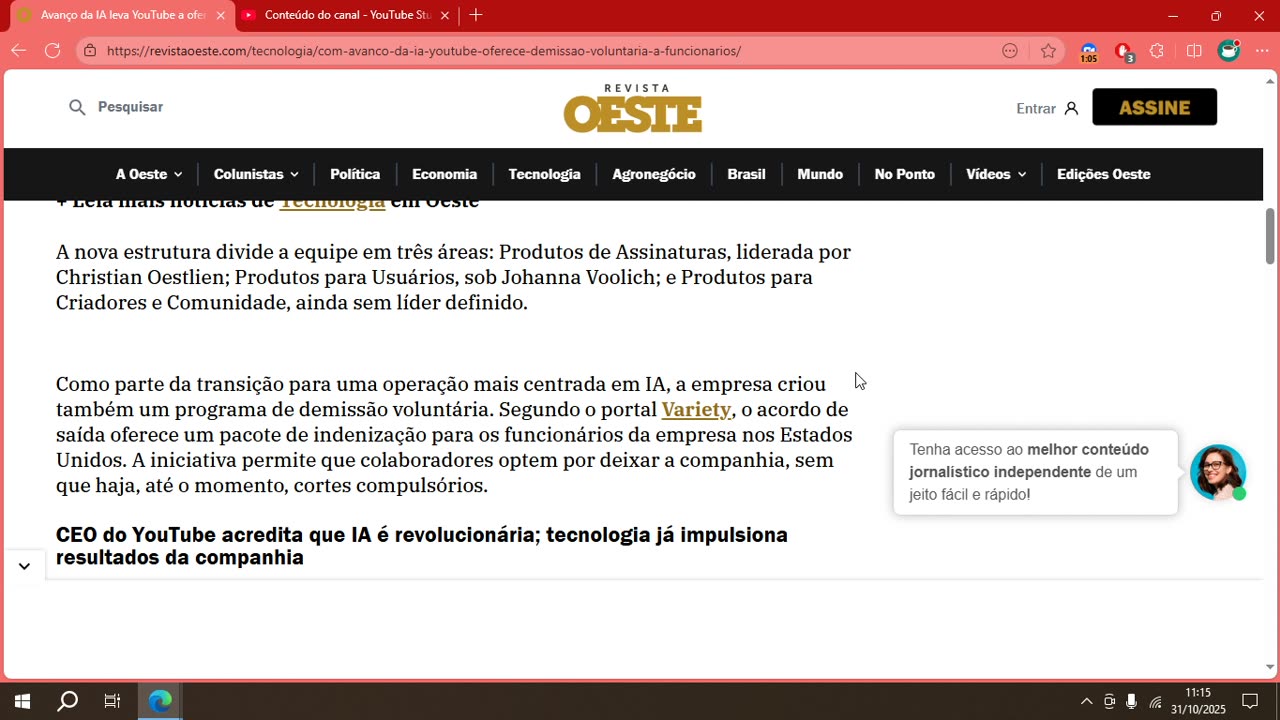
Task: Click the scrollbar down arrow
Action: pos(1270,667)
